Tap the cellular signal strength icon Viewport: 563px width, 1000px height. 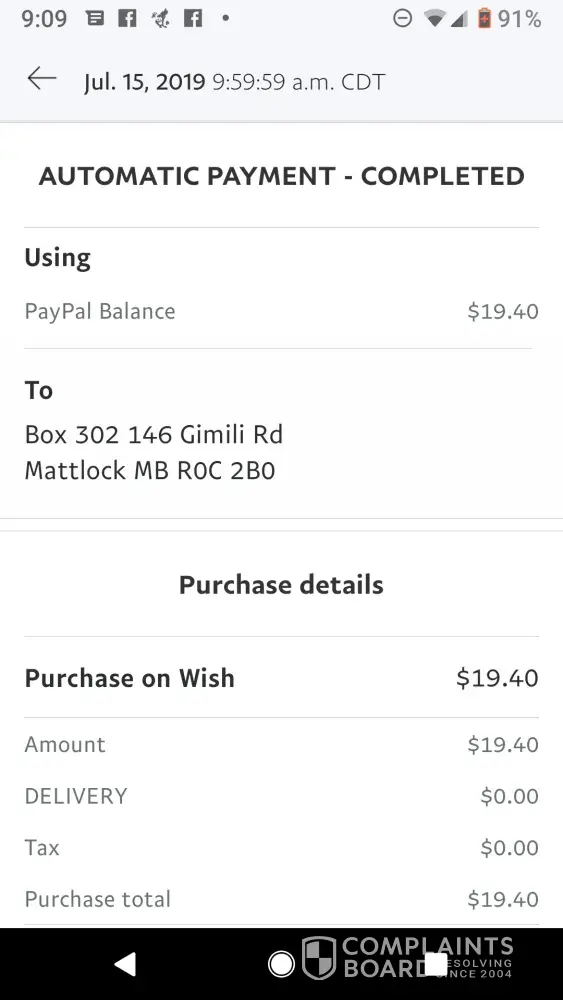click(458, 19)
